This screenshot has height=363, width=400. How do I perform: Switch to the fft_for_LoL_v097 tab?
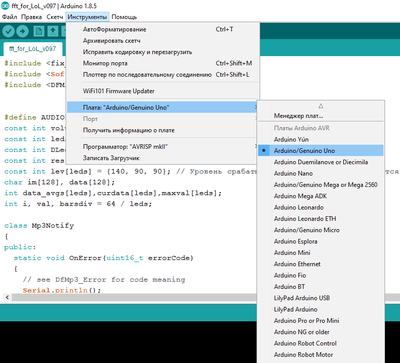32,49
